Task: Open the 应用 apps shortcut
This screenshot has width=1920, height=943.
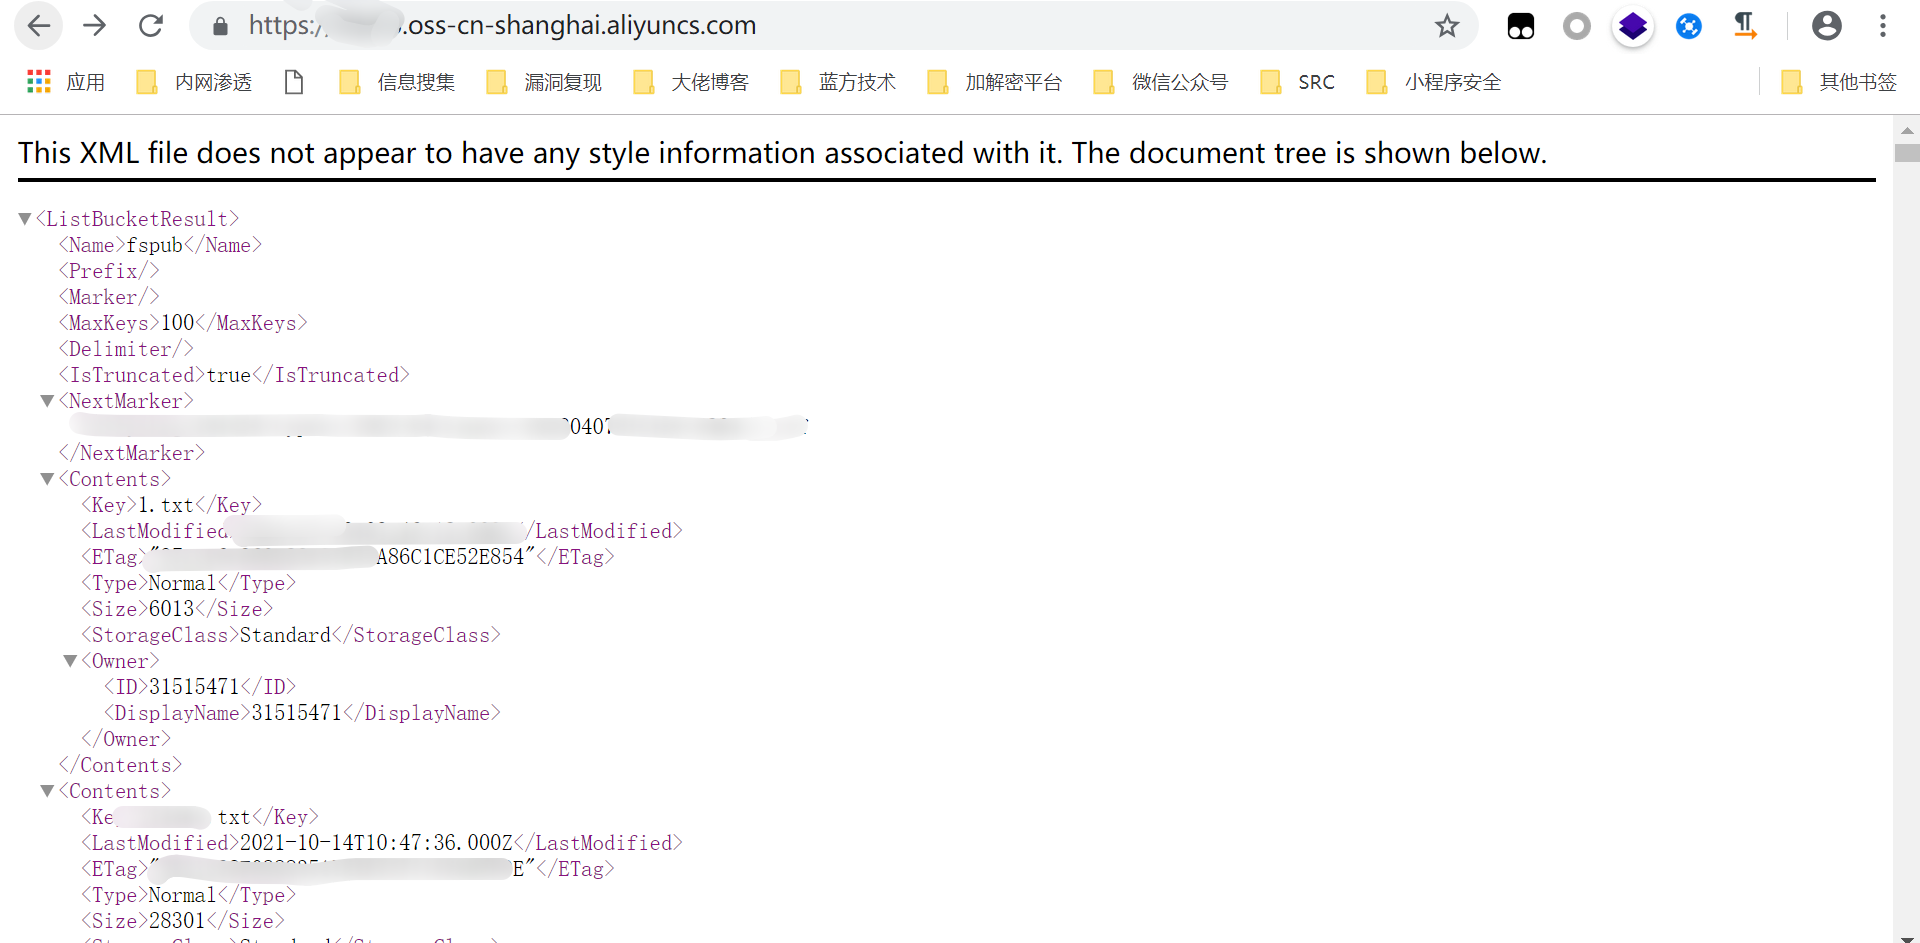Action: coord(66,82)
